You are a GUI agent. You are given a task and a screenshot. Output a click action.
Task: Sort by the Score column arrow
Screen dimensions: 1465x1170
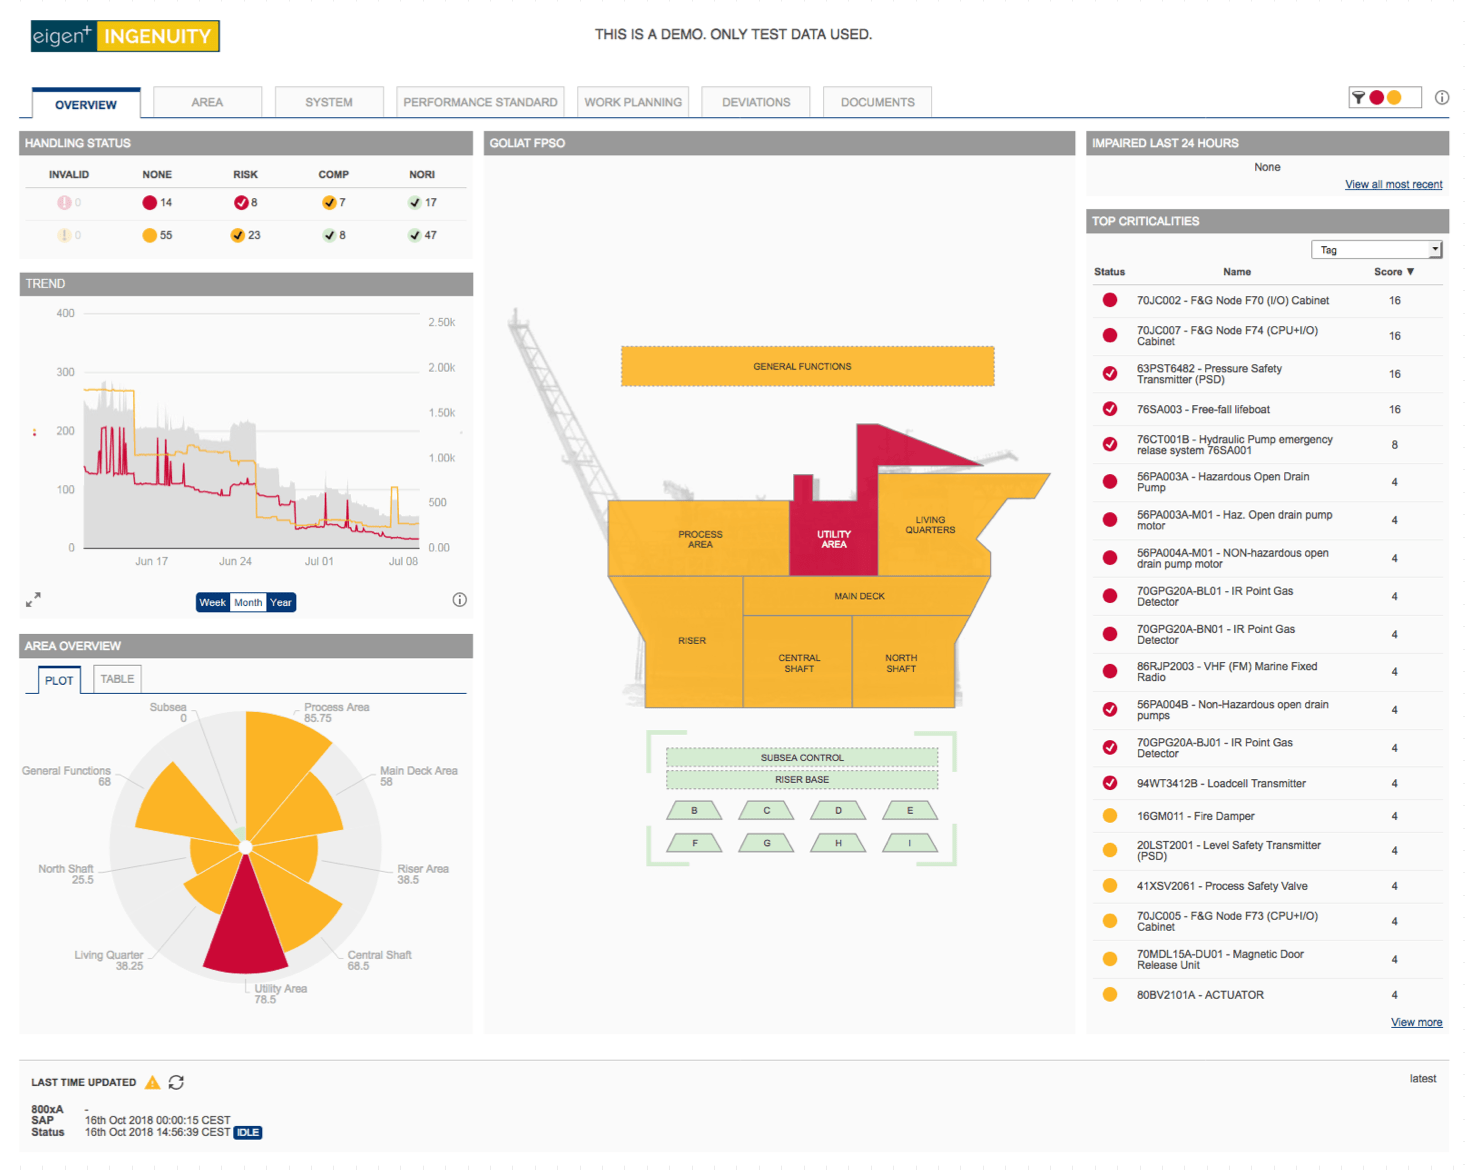[1410, 272]
